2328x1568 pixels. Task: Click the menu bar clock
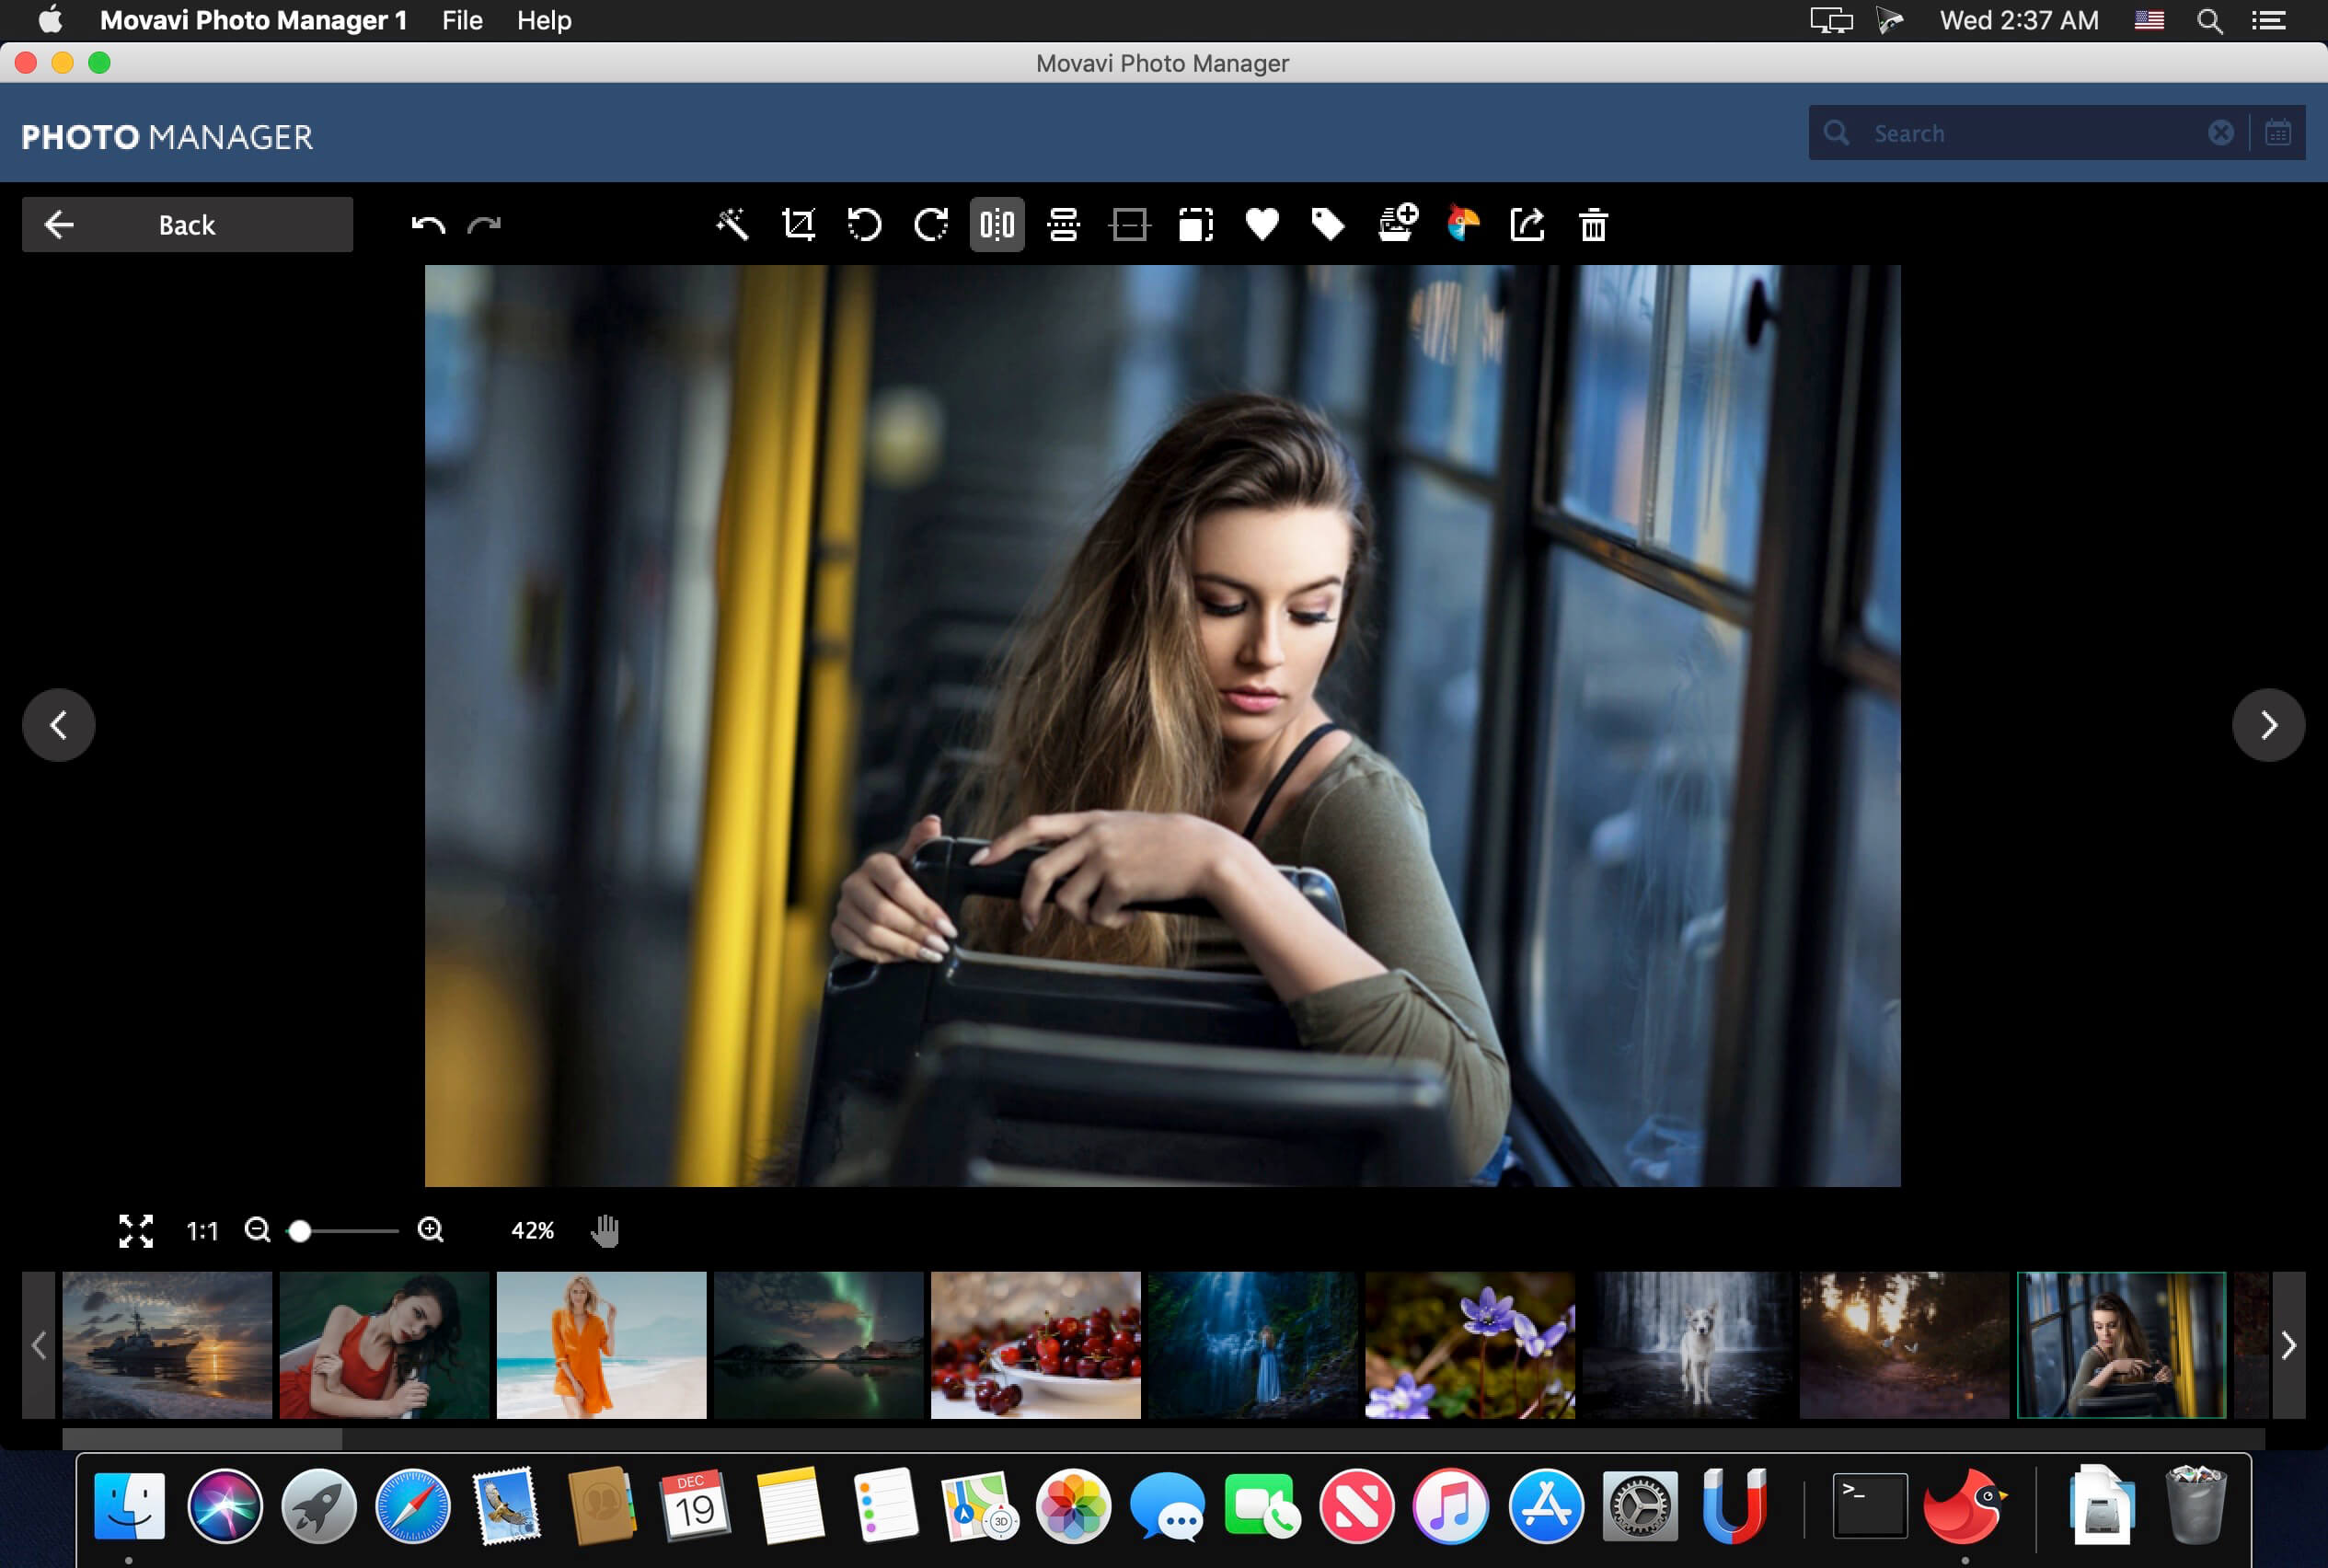(x=2018, y=20)
